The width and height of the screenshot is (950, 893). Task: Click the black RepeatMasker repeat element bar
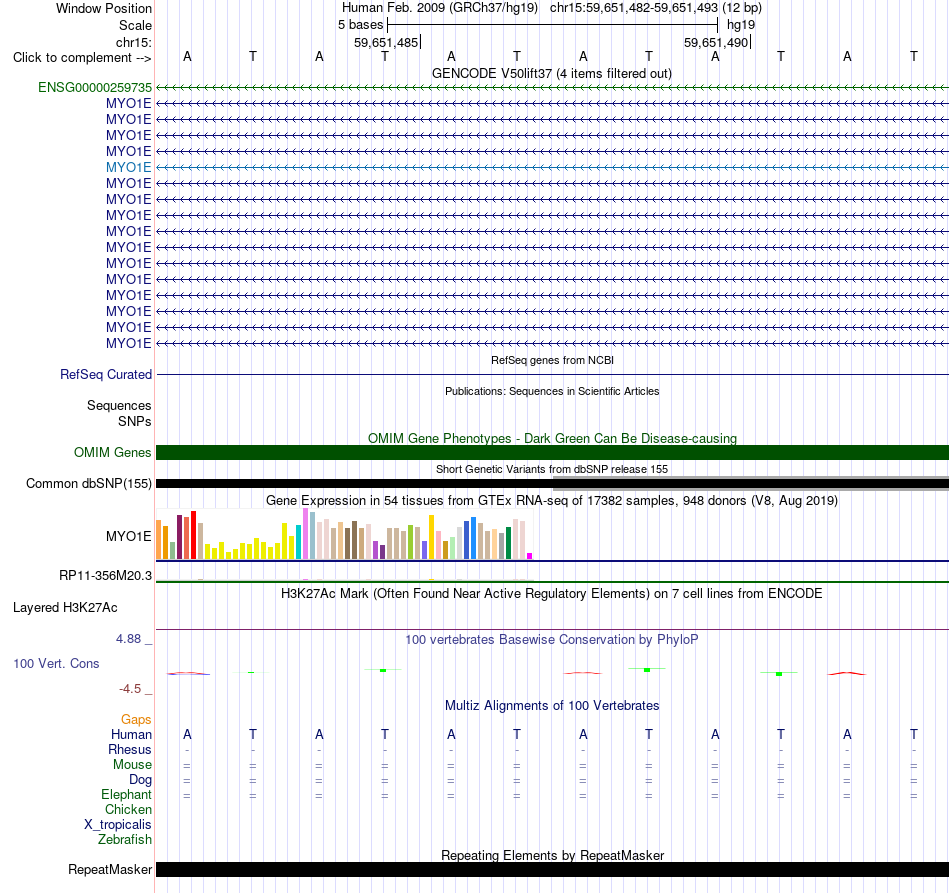[552, 869]
